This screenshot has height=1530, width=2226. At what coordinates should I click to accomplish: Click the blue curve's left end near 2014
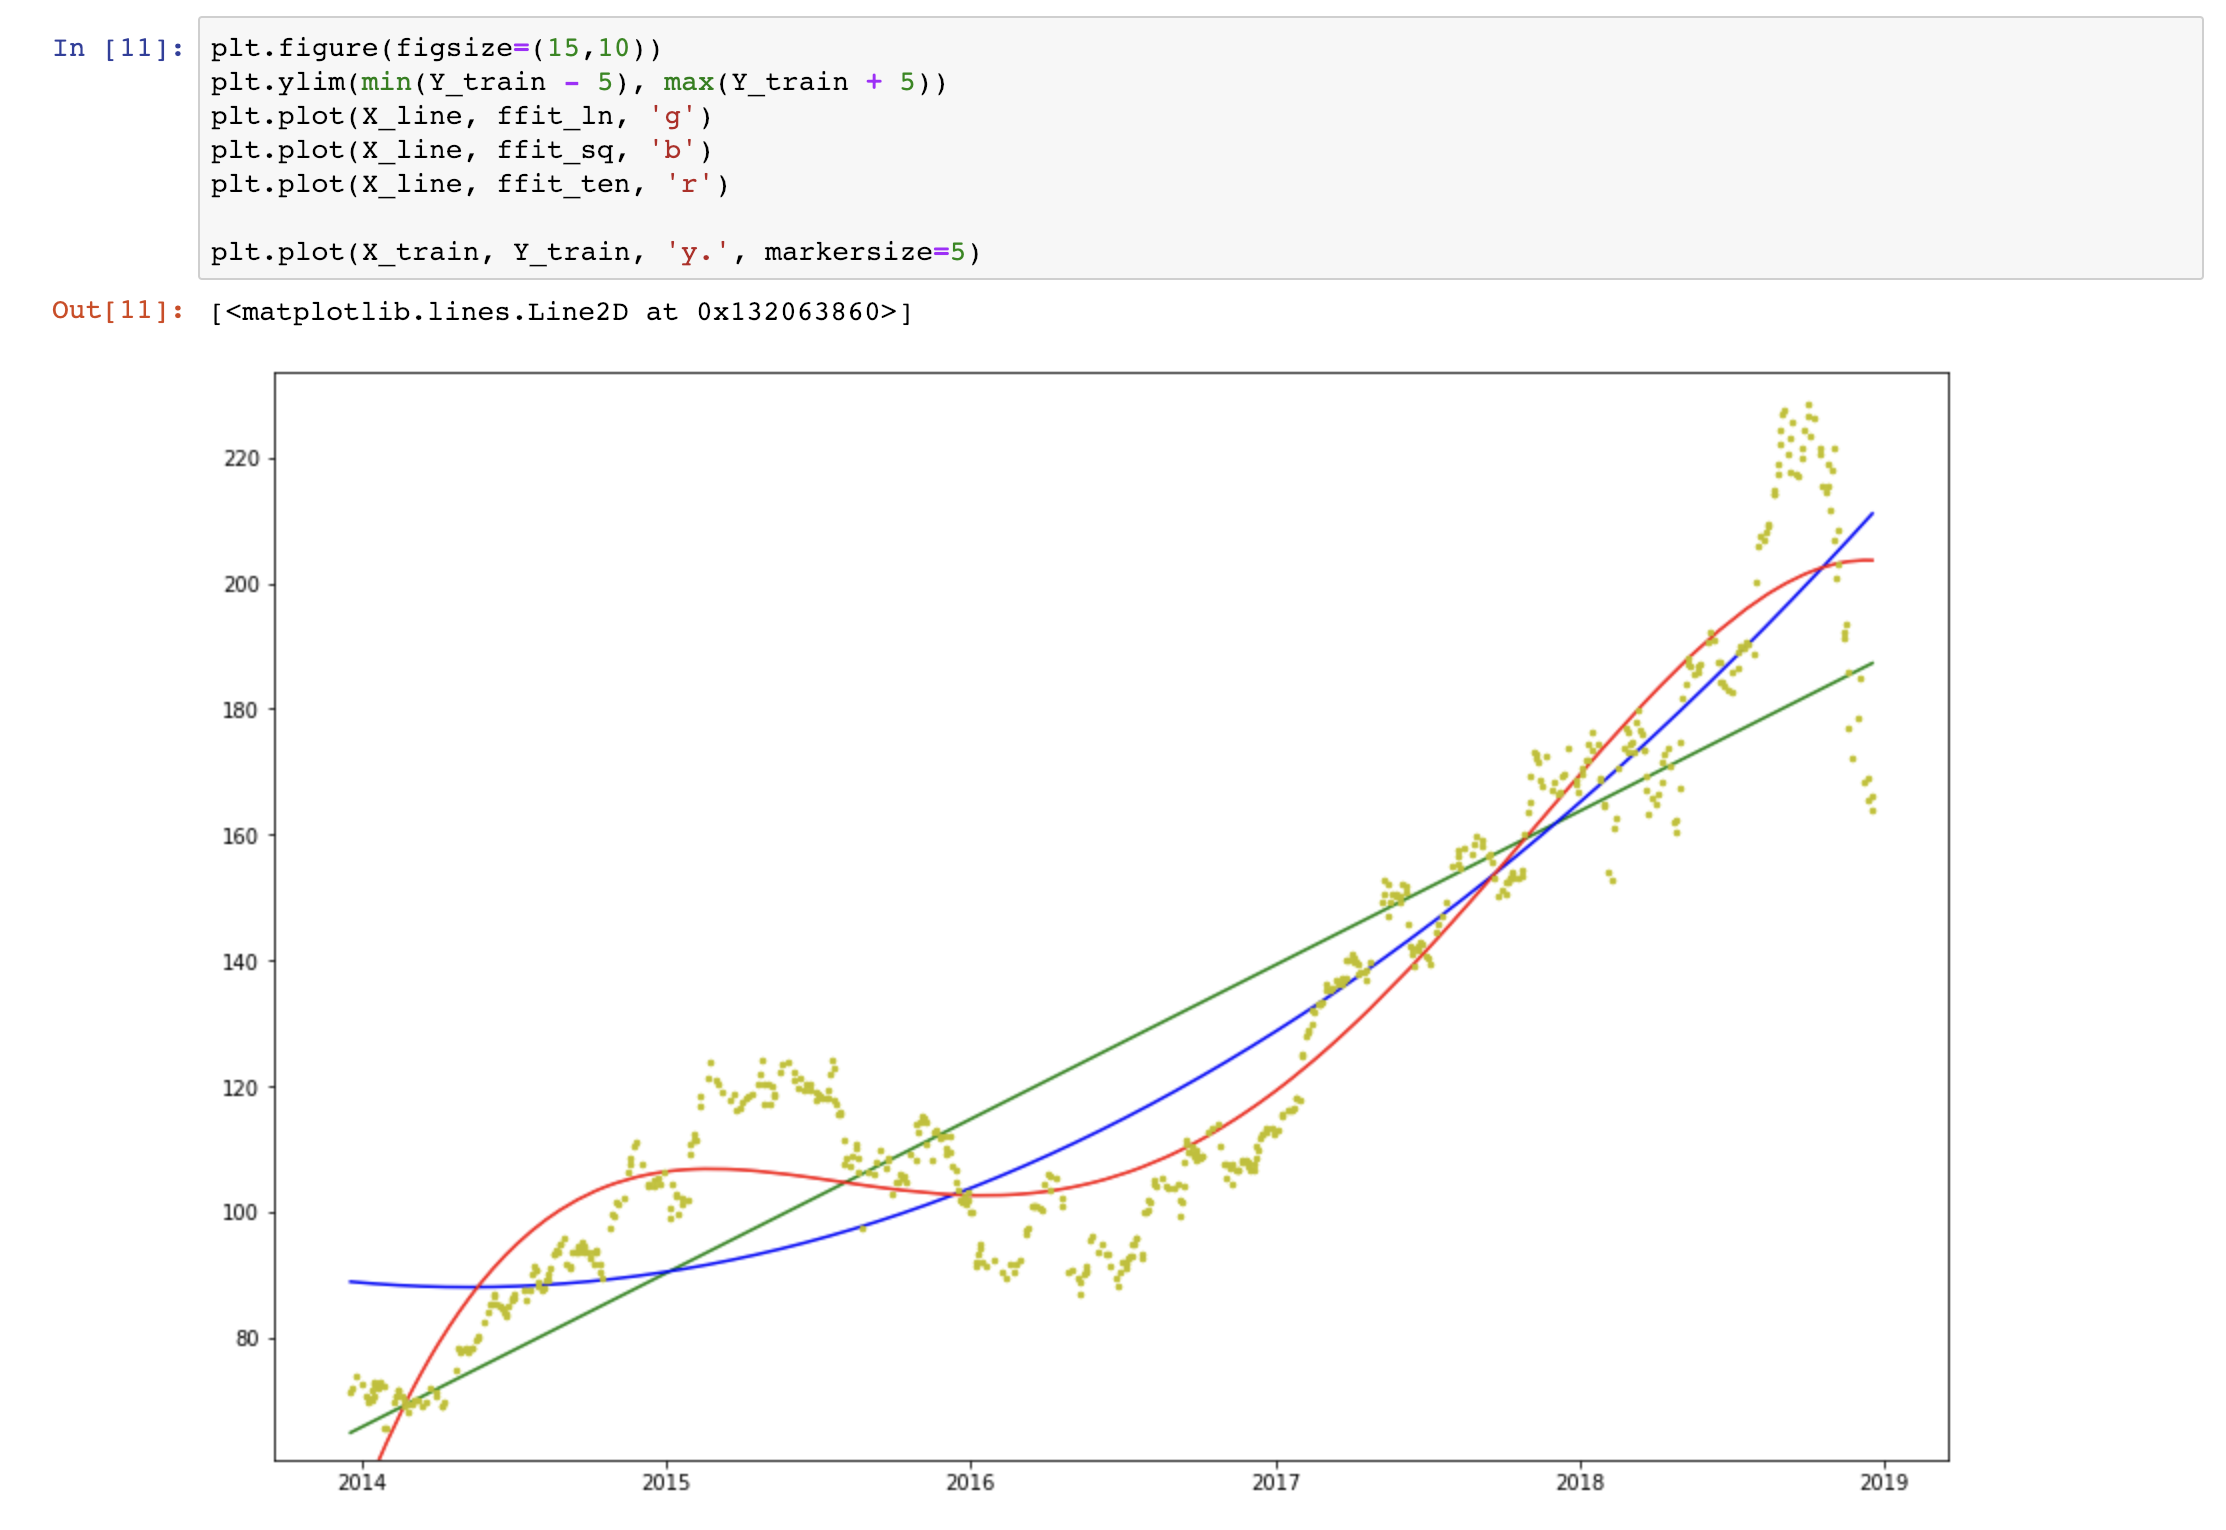click(352, 1281)
